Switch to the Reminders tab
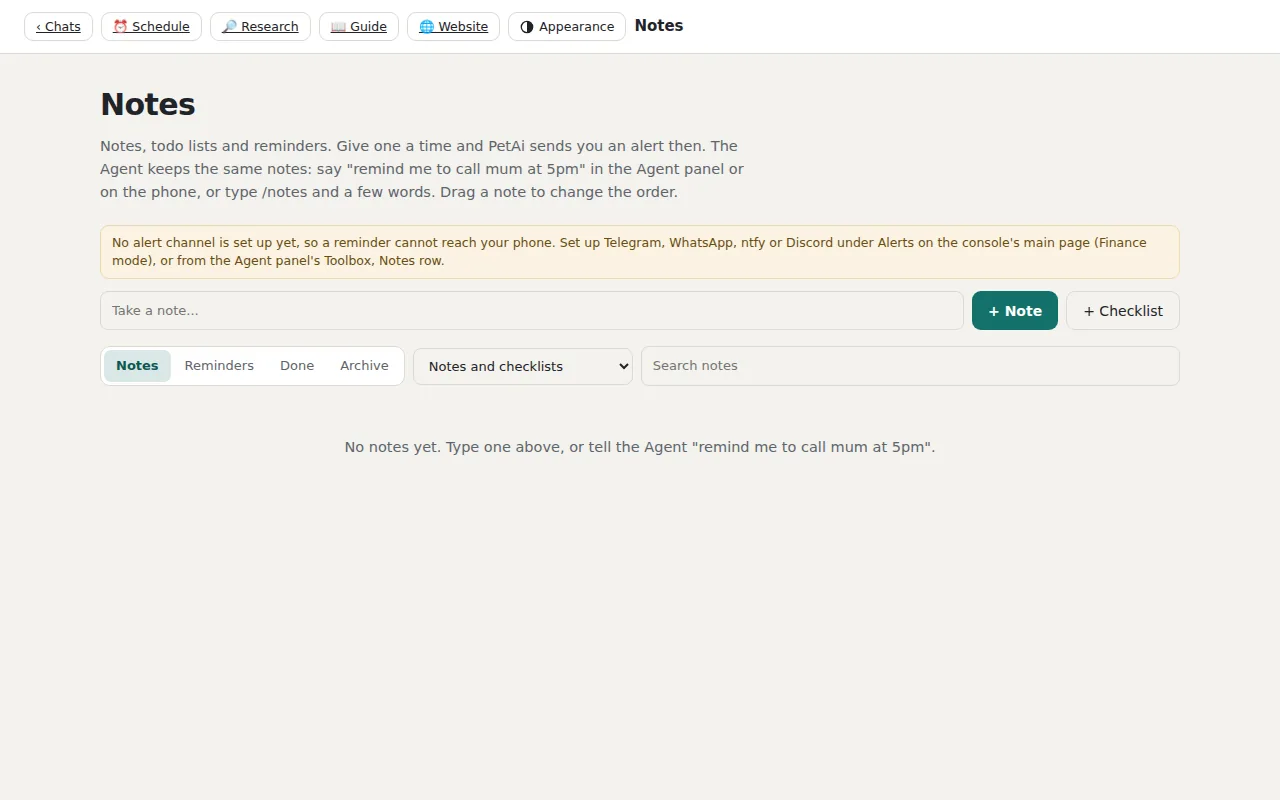1280x800 pixels. pos(219,366)
